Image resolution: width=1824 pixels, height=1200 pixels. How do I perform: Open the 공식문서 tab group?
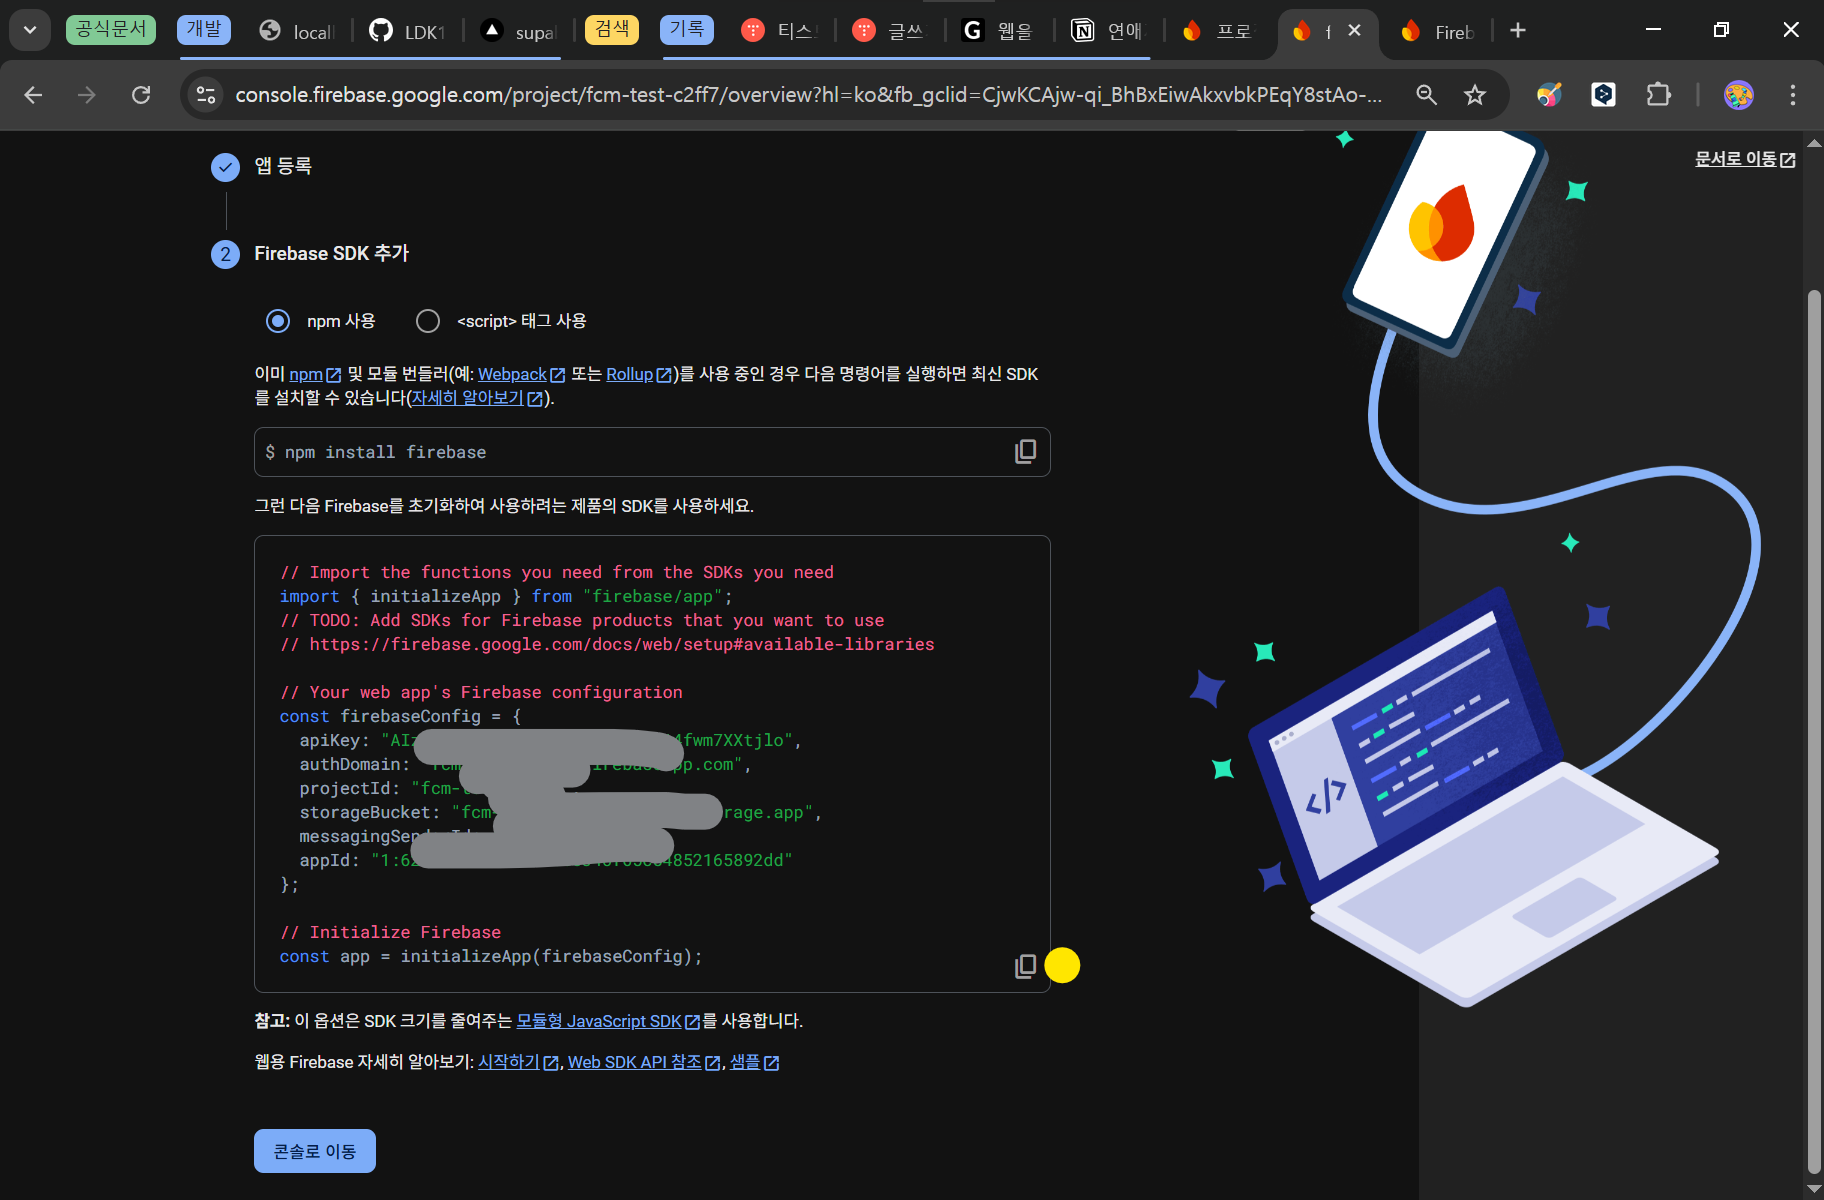111,29
